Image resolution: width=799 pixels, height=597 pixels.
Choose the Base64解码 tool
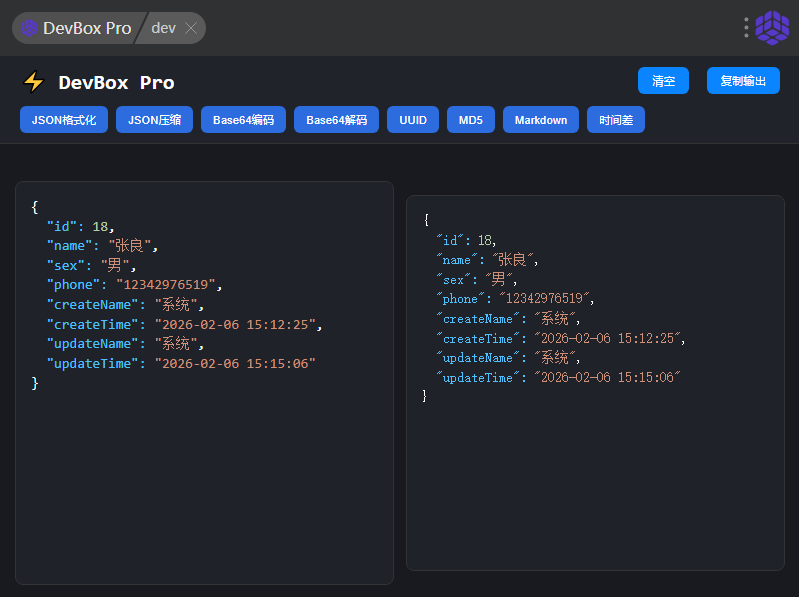tap(336, 120)
